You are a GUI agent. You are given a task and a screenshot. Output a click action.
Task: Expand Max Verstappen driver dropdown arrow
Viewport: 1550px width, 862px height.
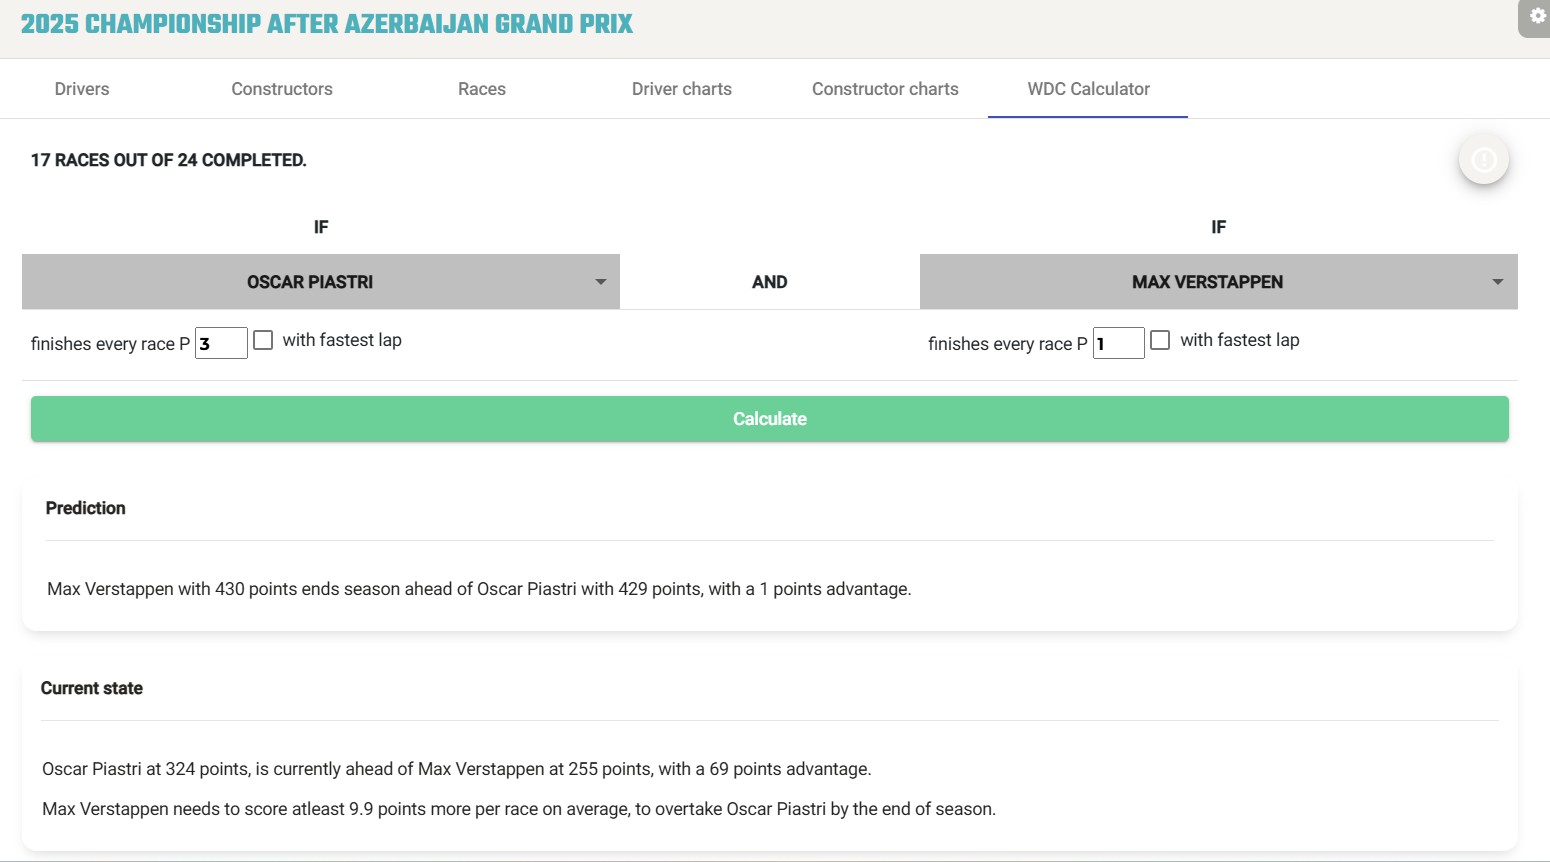click(x=1497, y=282)
